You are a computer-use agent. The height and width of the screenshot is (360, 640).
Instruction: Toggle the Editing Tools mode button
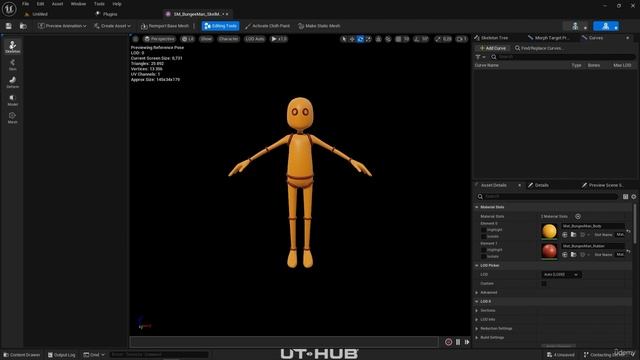click(x=220, y=26)
